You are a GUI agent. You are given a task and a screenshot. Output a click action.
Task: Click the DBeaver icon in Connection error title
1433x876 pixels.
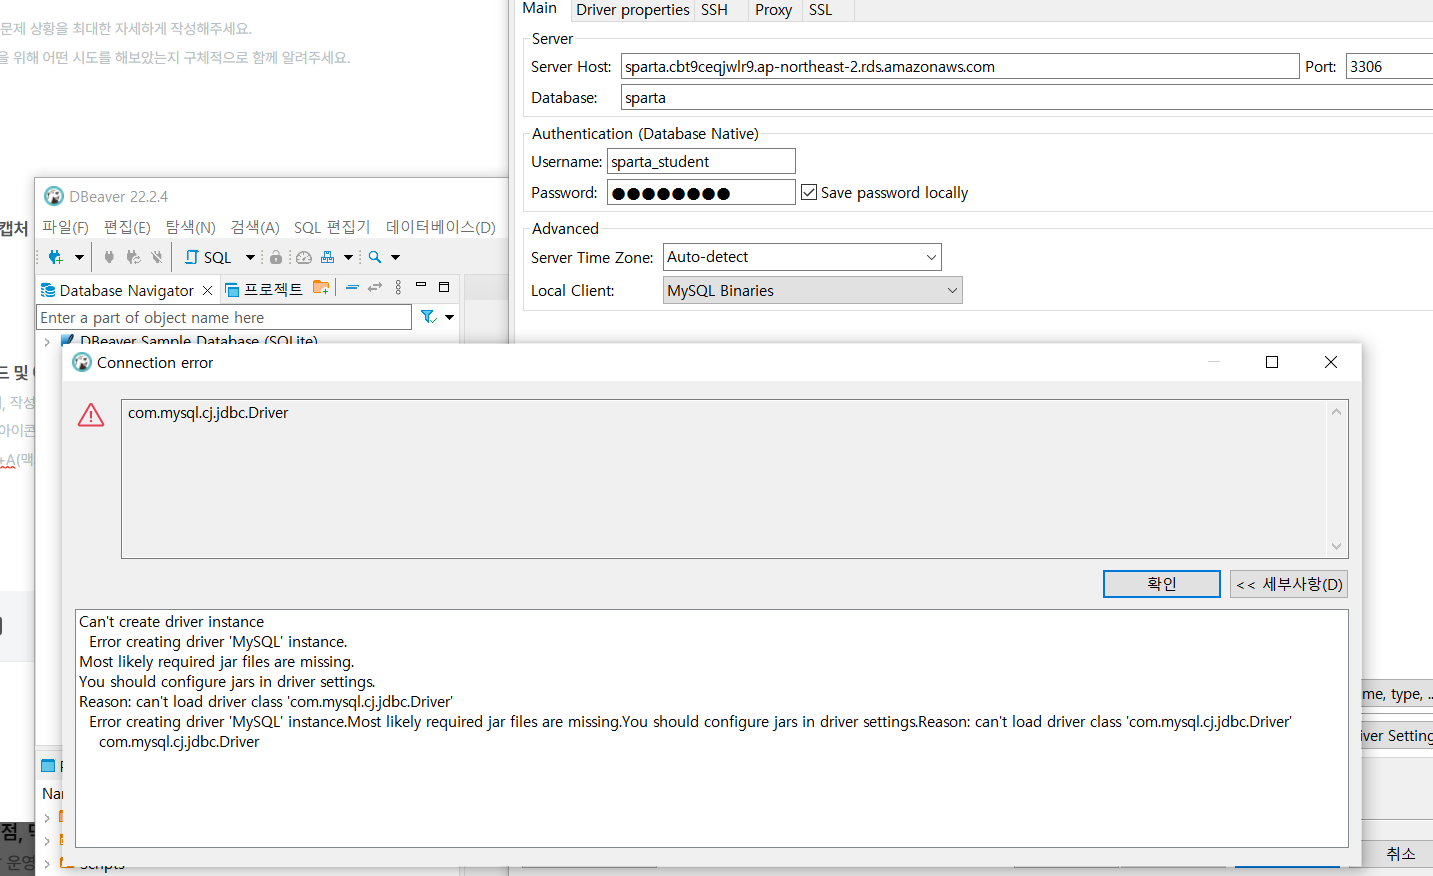point(82,362)
